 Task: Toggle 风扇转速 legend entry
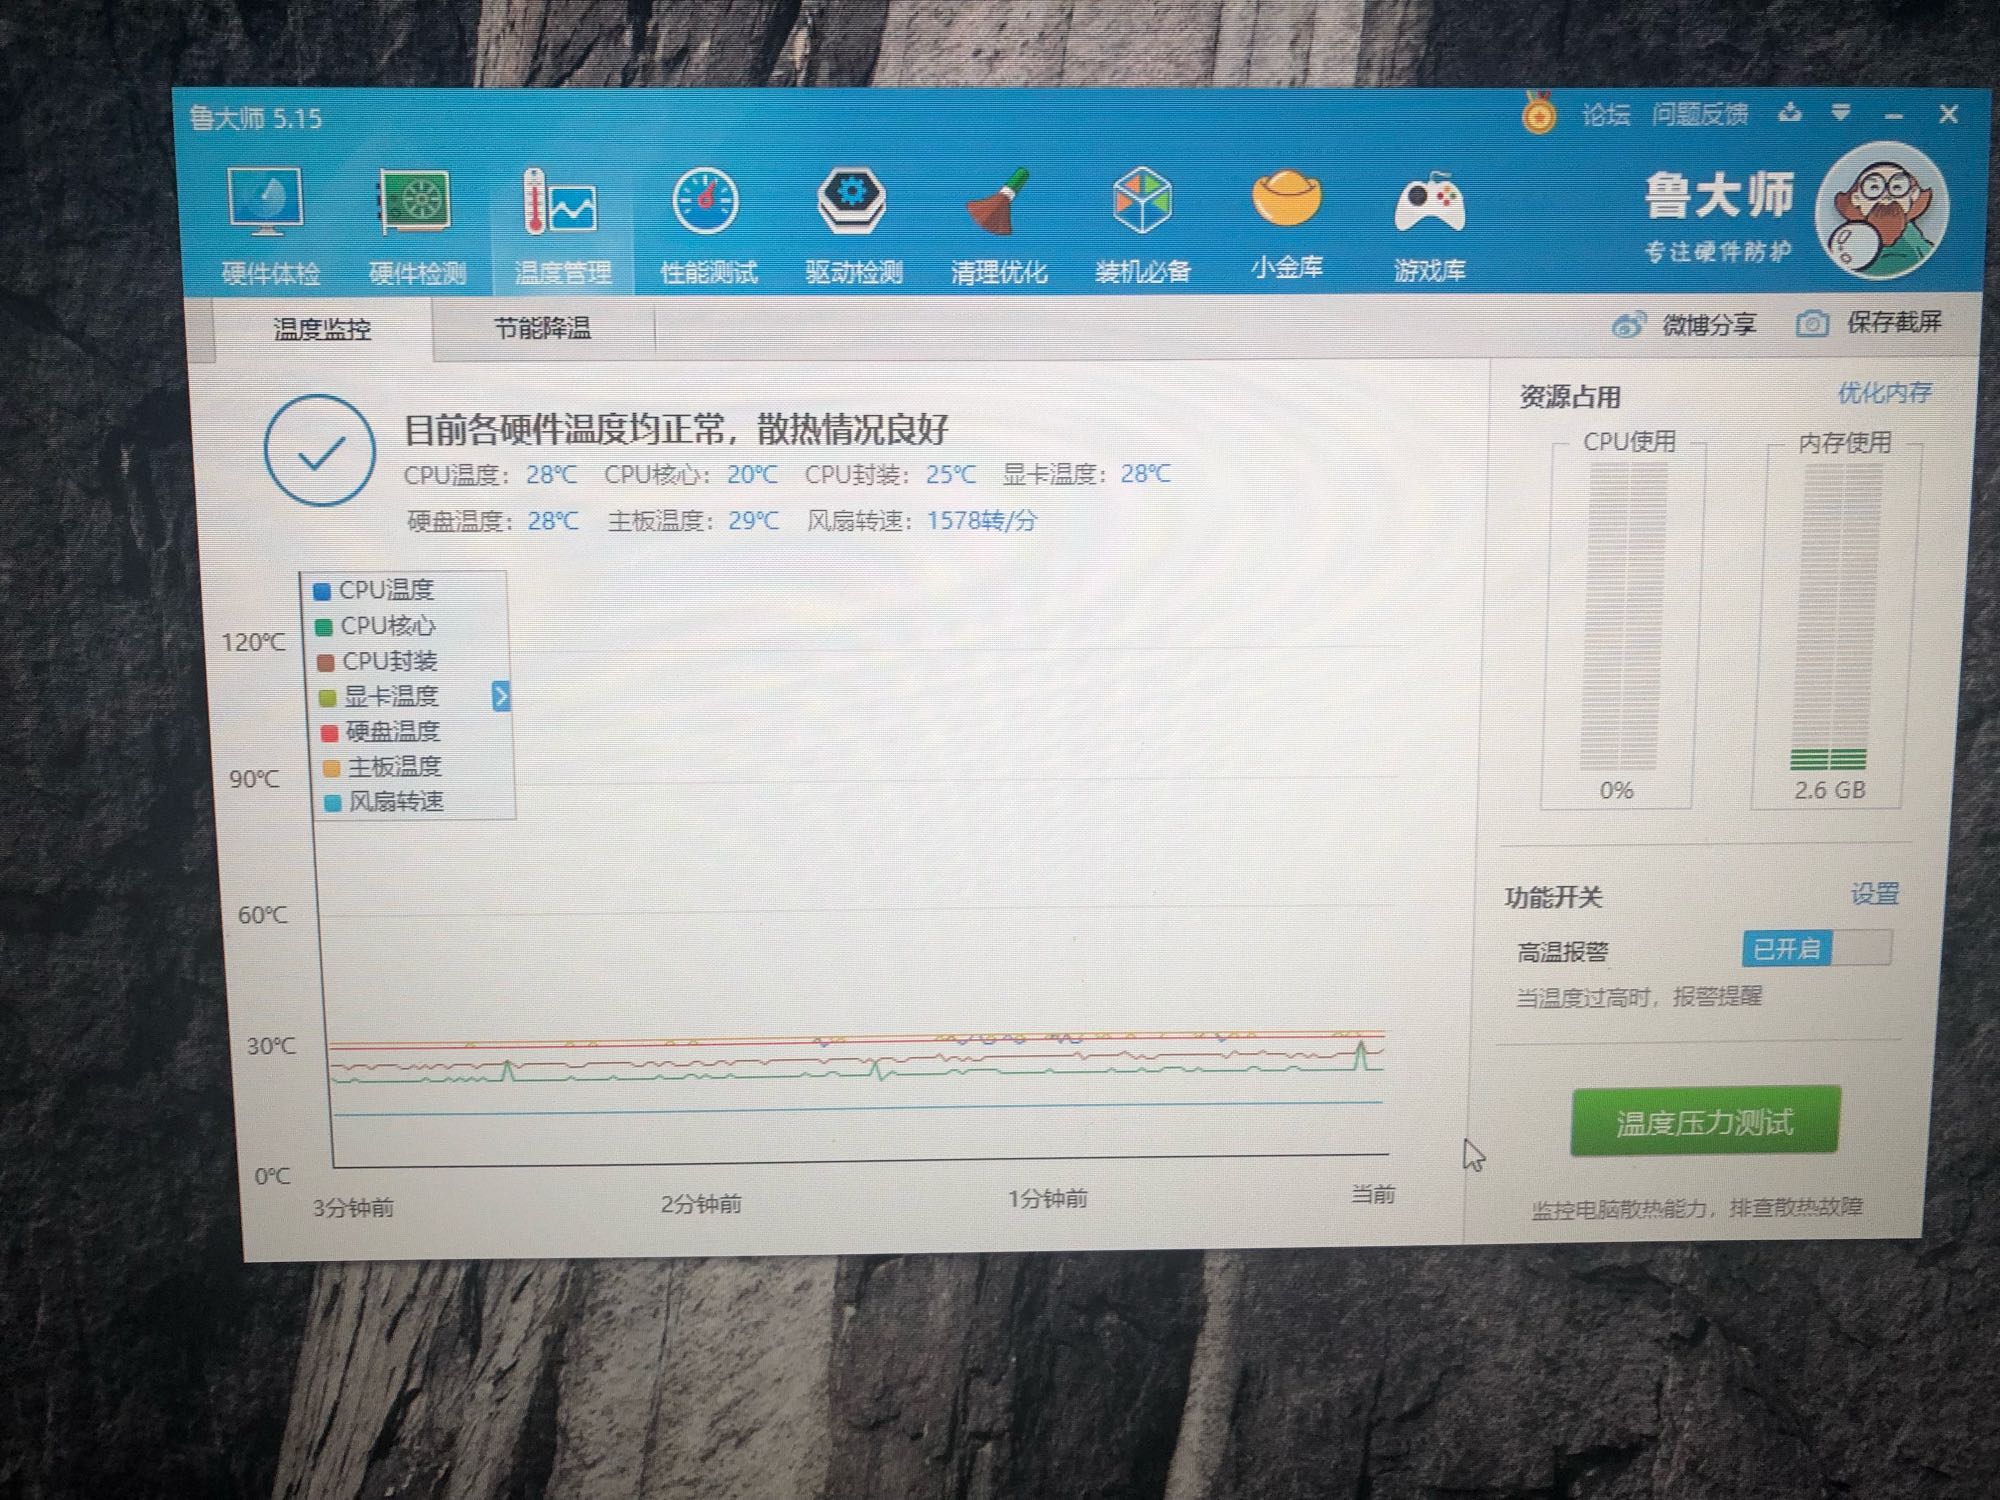click(385, 801)
